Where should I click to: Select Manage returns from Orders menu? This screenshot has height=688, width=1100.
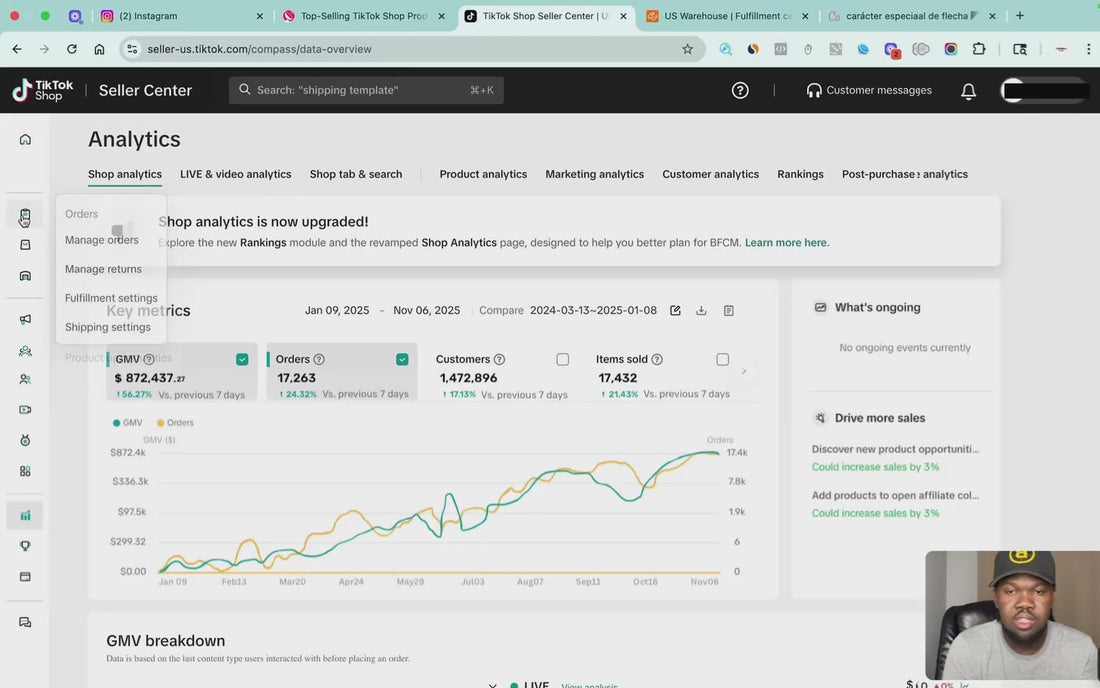click(103, 269)
